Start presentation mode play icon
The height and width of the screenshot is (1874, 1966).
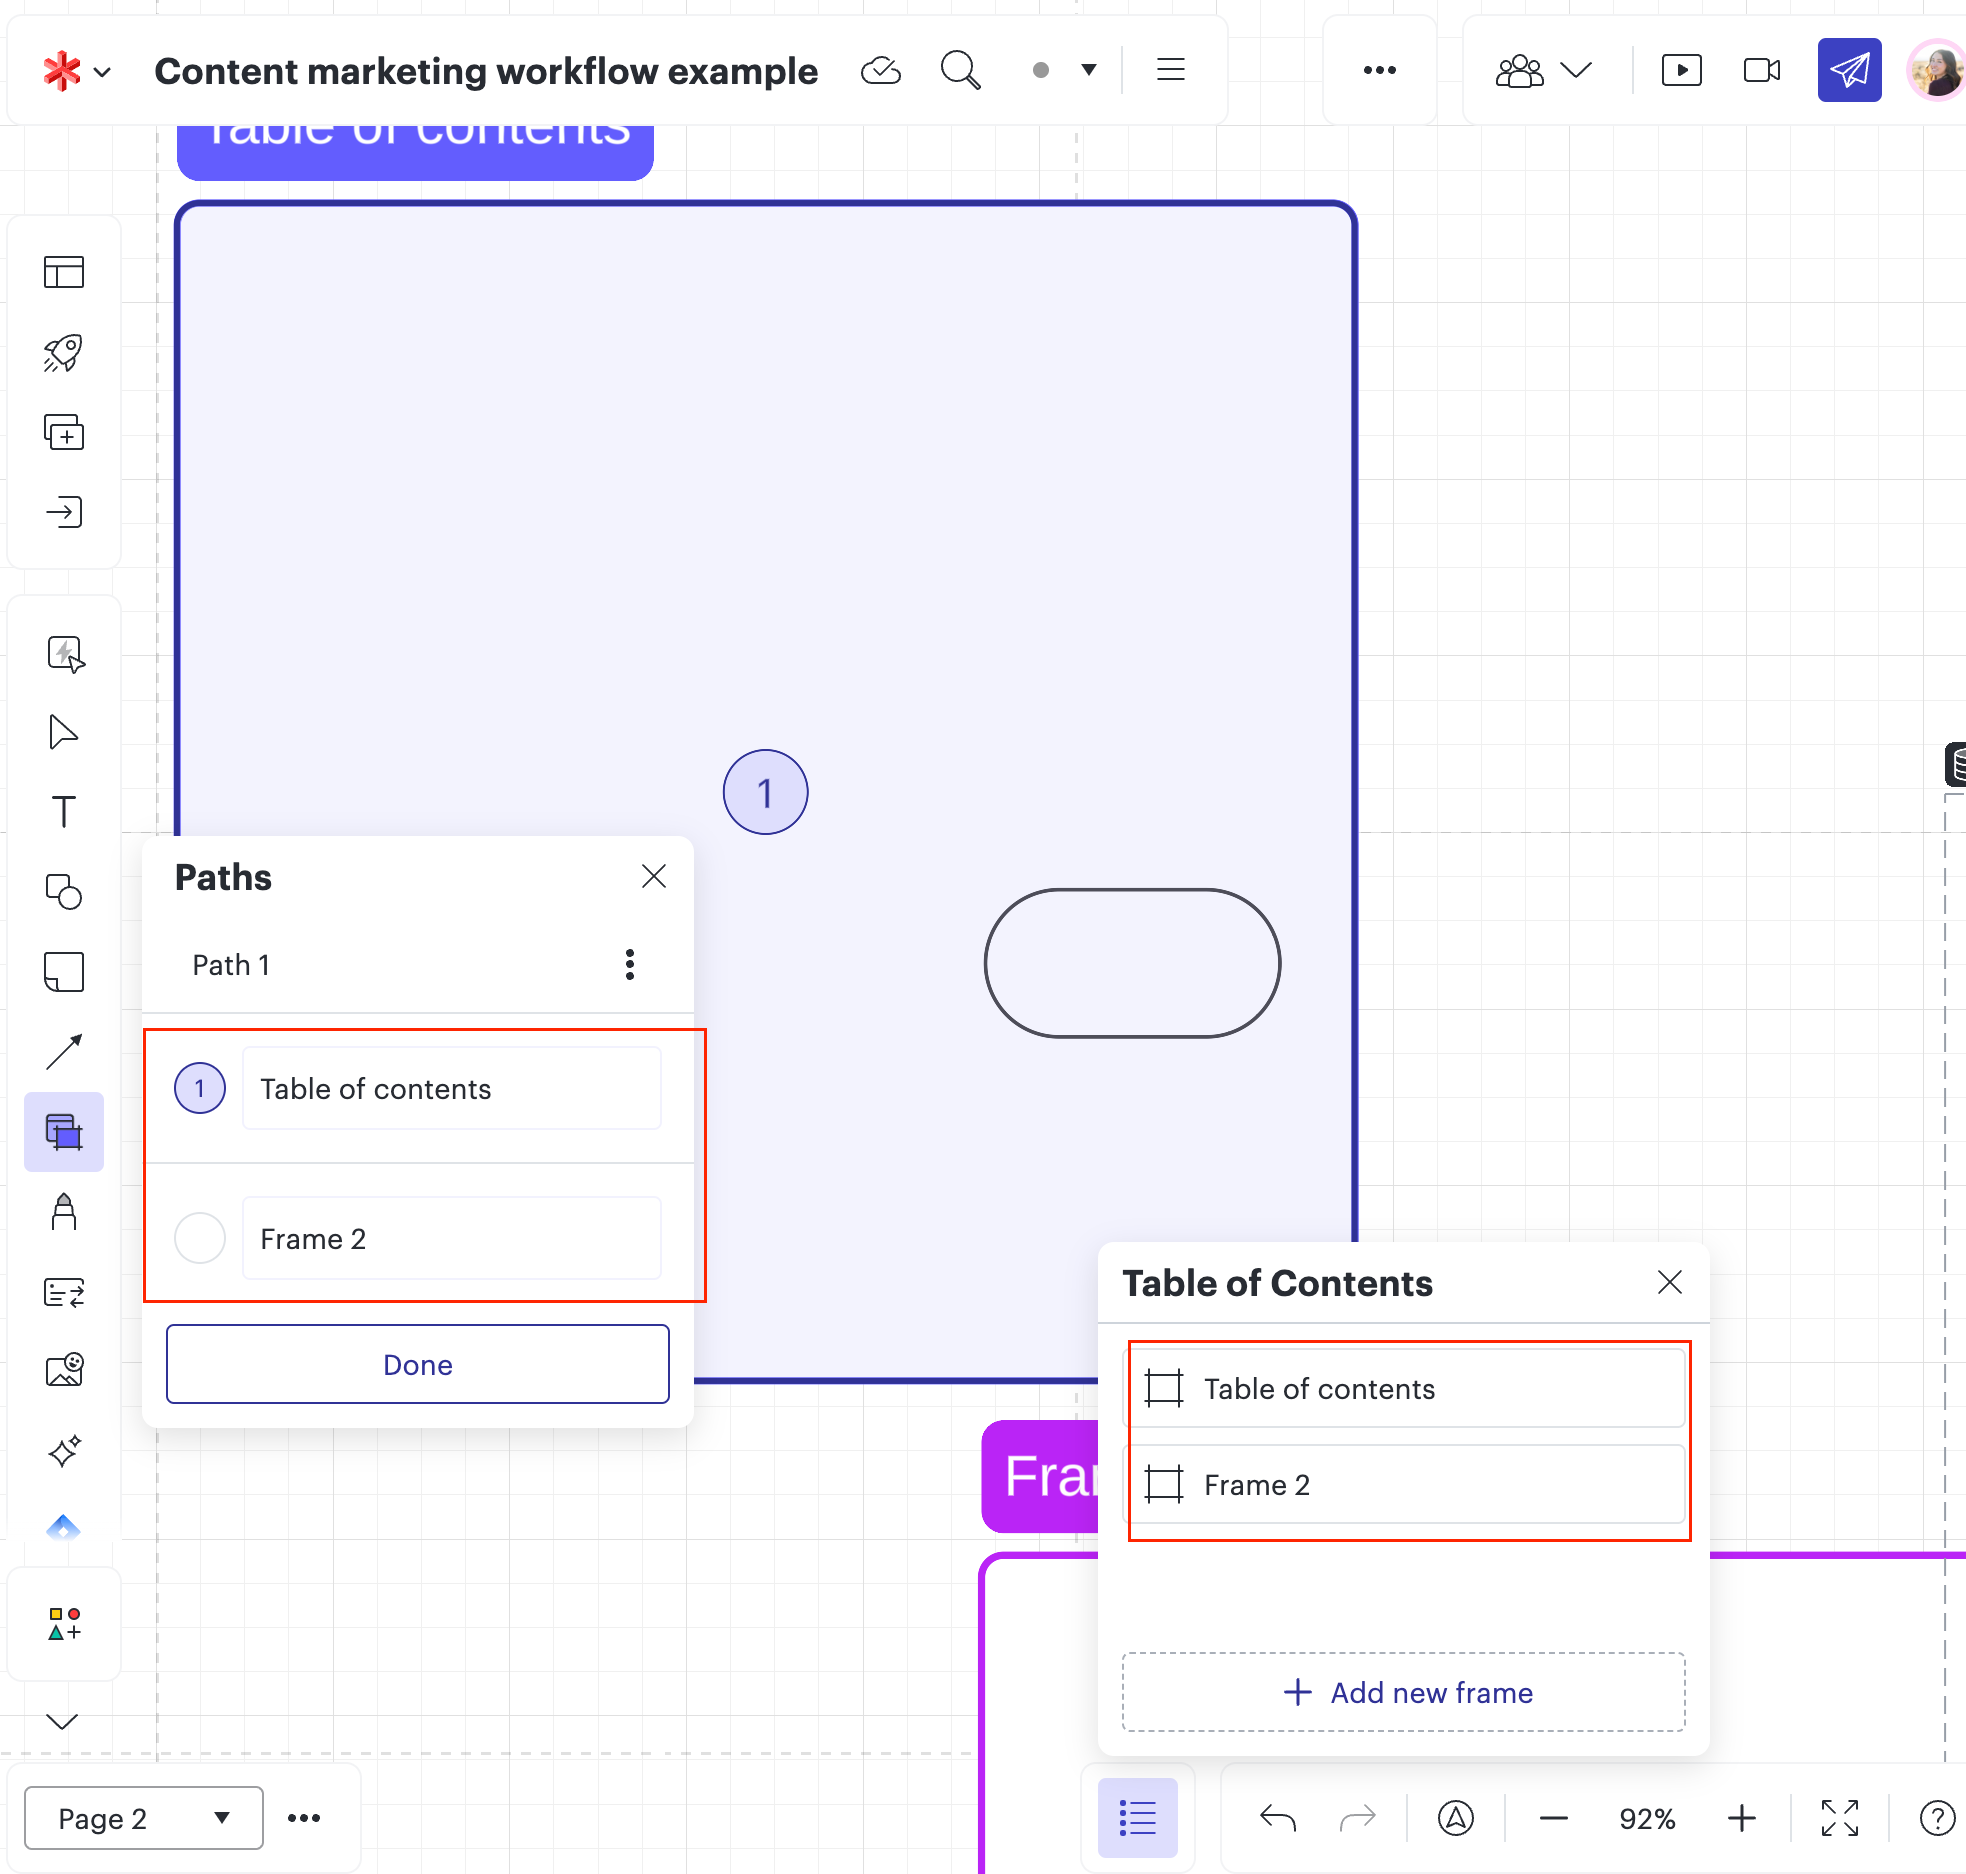coord(1682,70)
